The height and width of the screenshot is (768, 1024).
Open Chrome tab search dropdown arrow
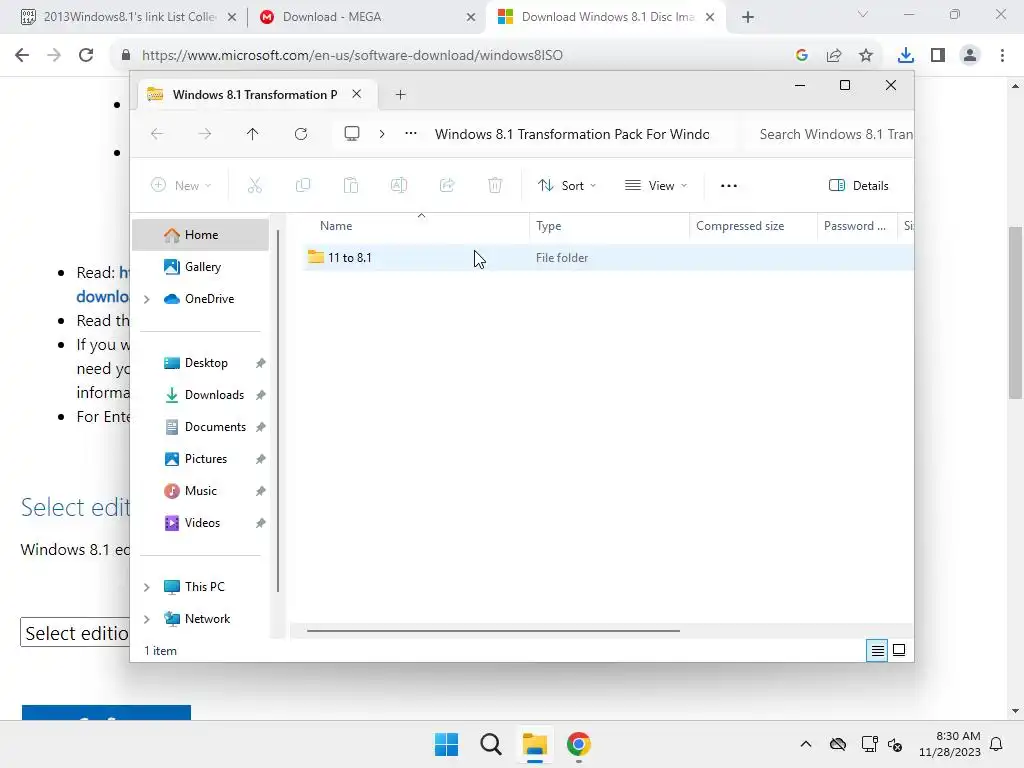863,14
